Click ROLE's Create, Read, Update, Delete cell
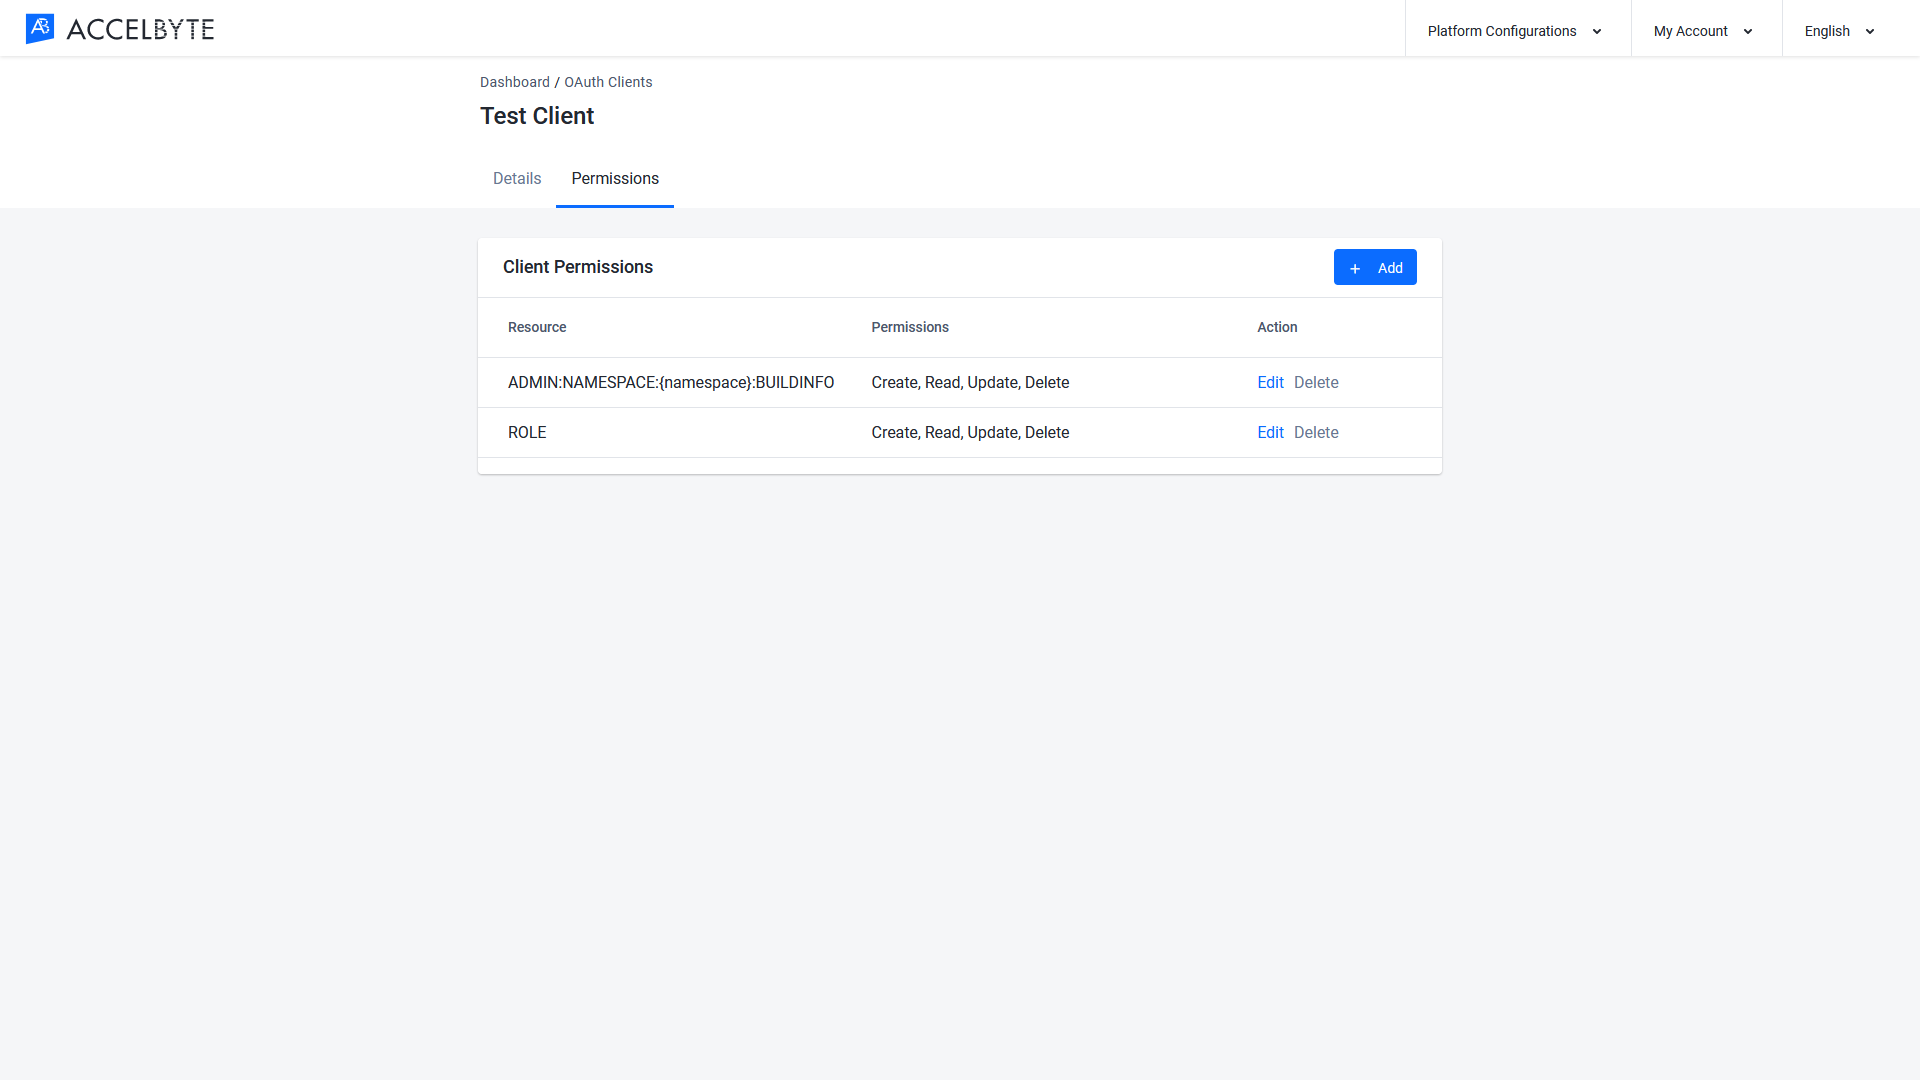This screenshot has height=1080, width=1920. coord(970,433)
